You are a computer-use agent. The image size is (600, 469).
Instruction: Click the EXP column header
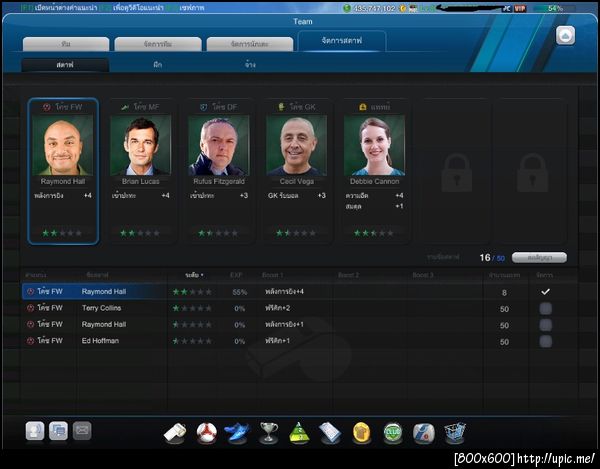(x=236, y=275)
